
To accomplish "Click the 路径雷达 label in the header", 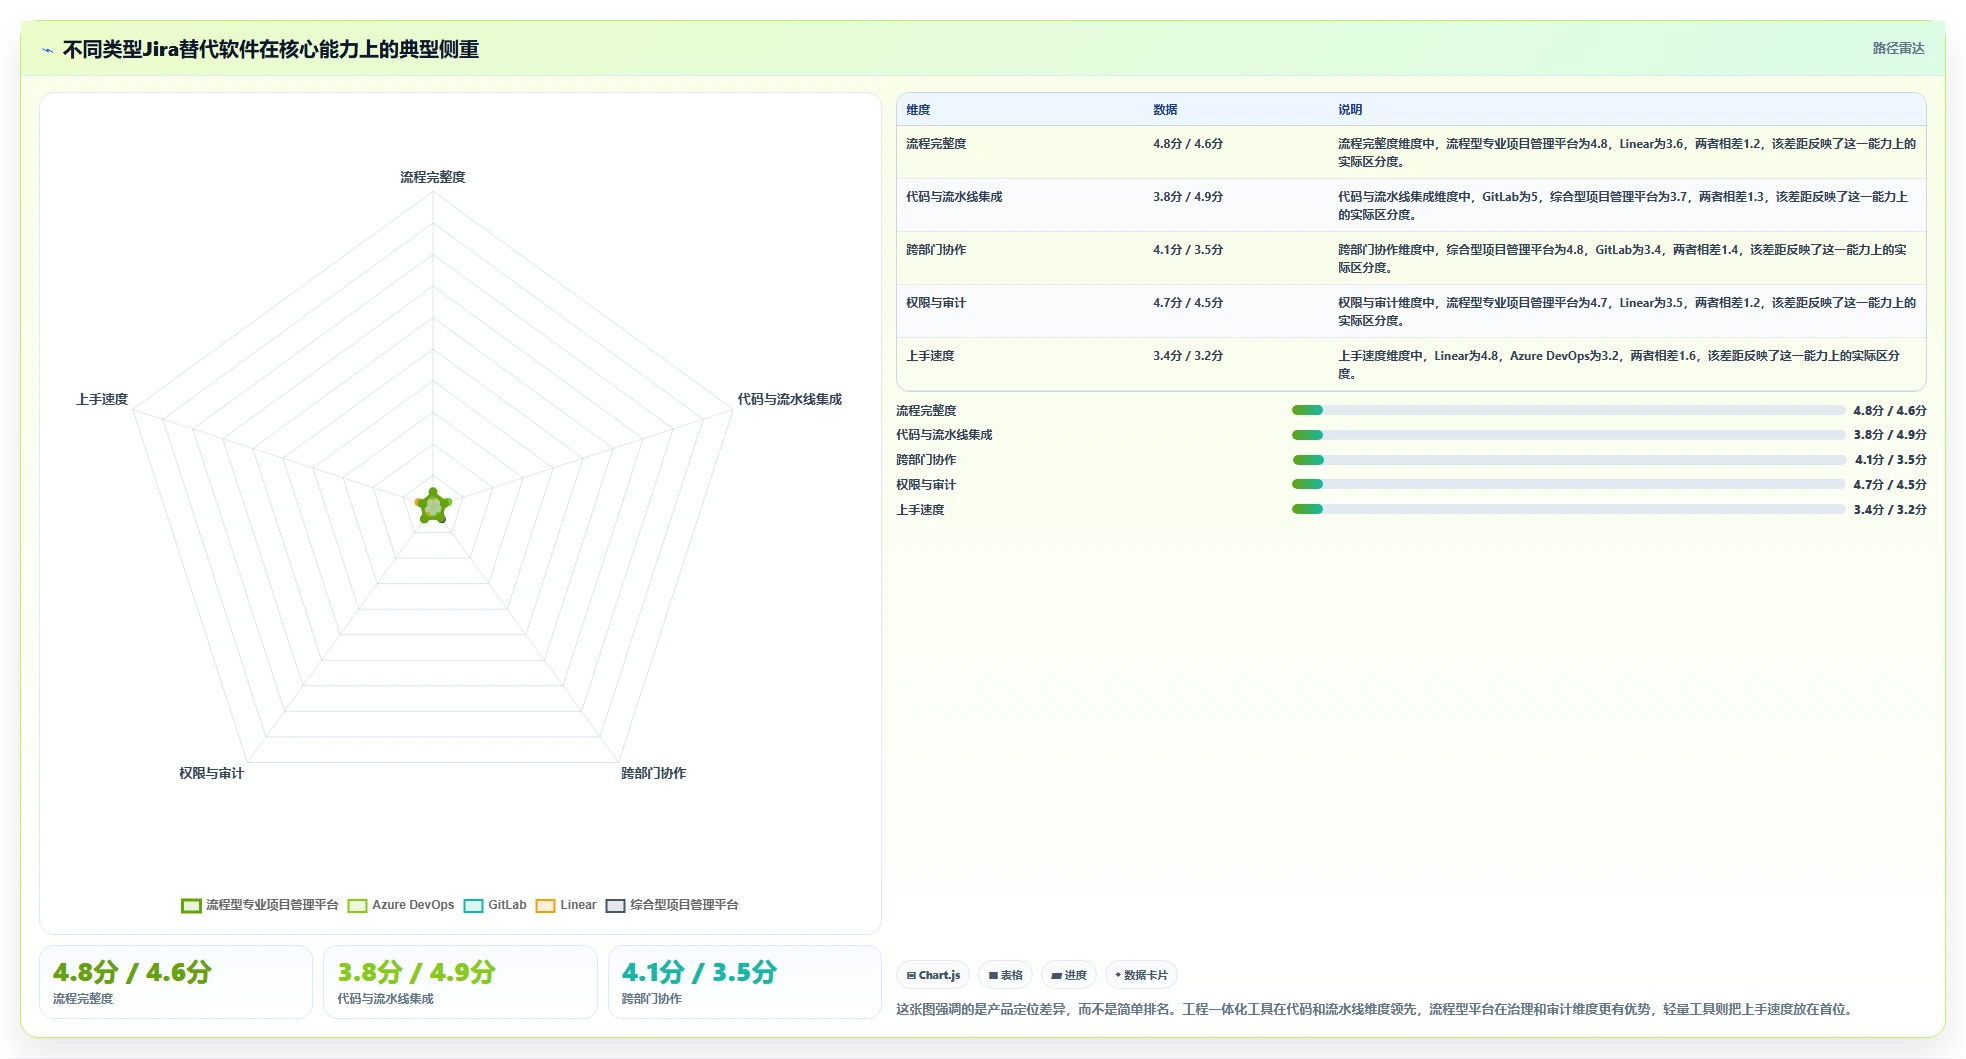I will [1898, 48].
